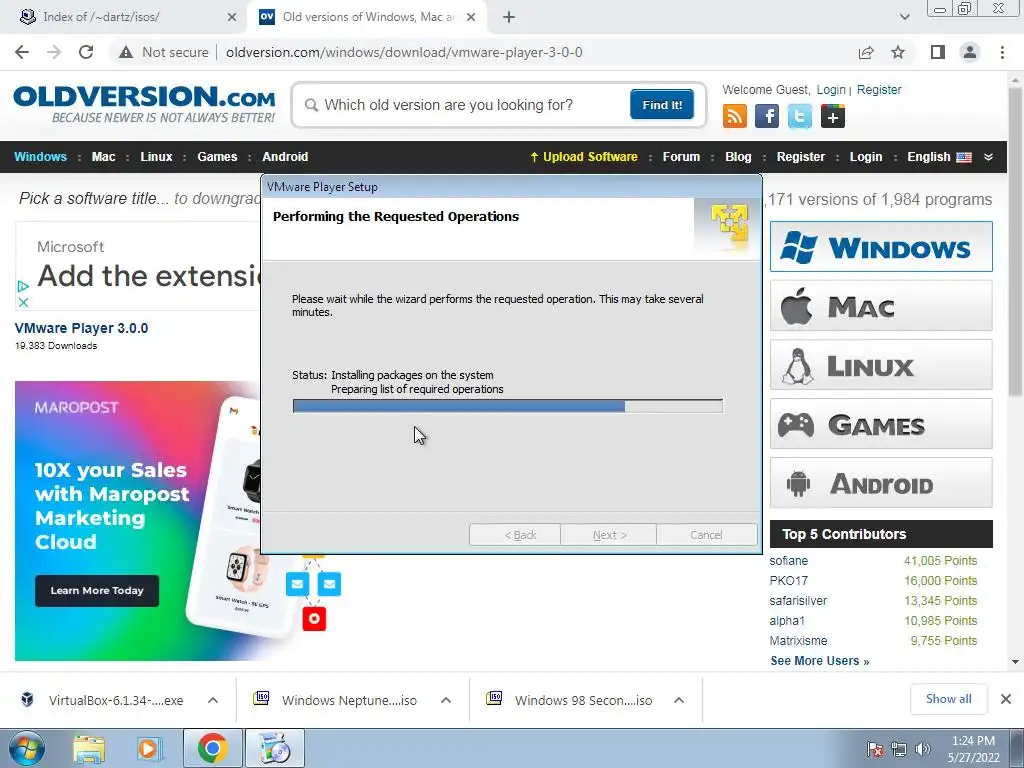
Task: Launch Windows Media Player from taskbar
Action: (149, 748)
